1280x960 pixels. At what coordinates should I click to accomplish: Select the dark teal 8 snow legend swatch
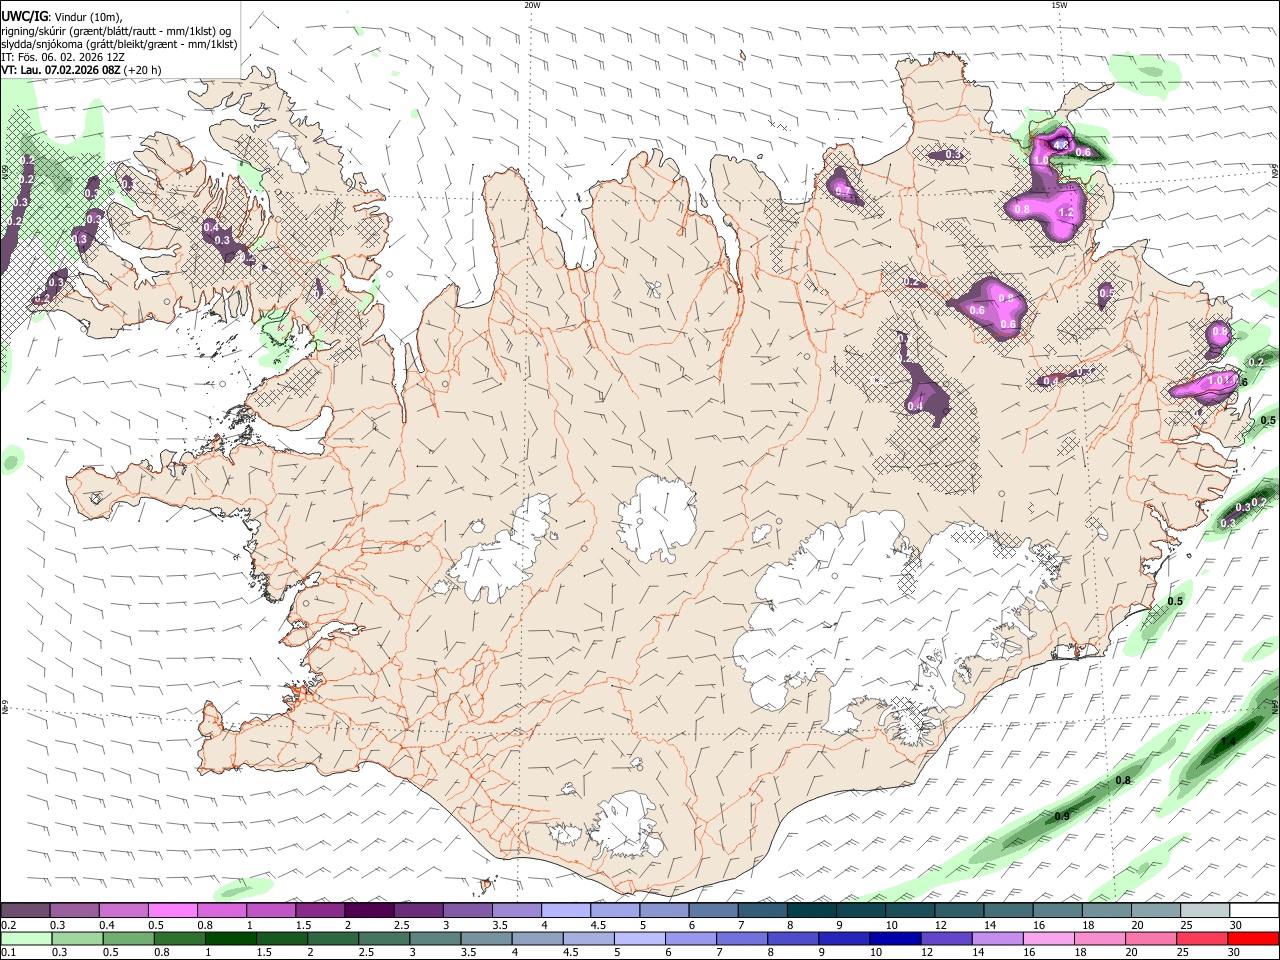[x=812, y=911]
